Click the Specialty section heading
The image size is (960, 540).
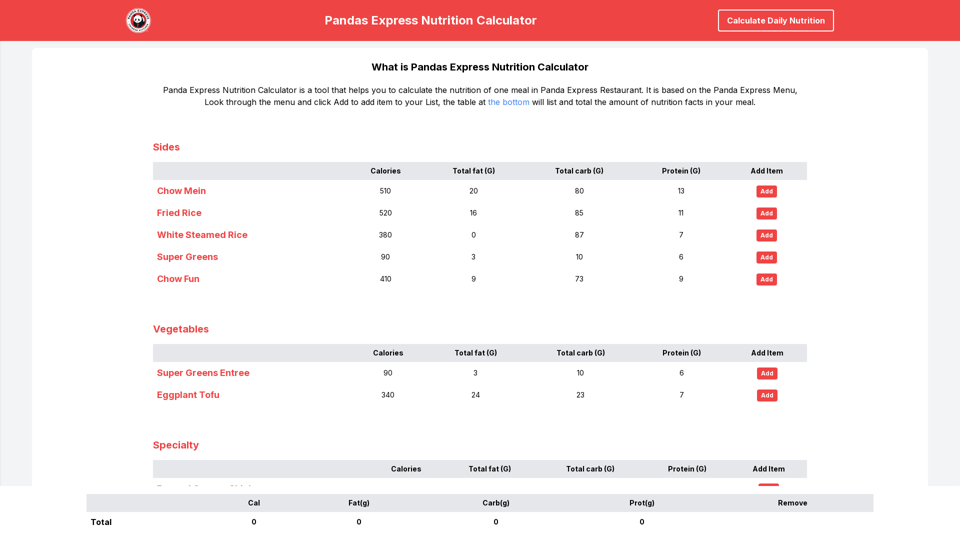(176, 445)
